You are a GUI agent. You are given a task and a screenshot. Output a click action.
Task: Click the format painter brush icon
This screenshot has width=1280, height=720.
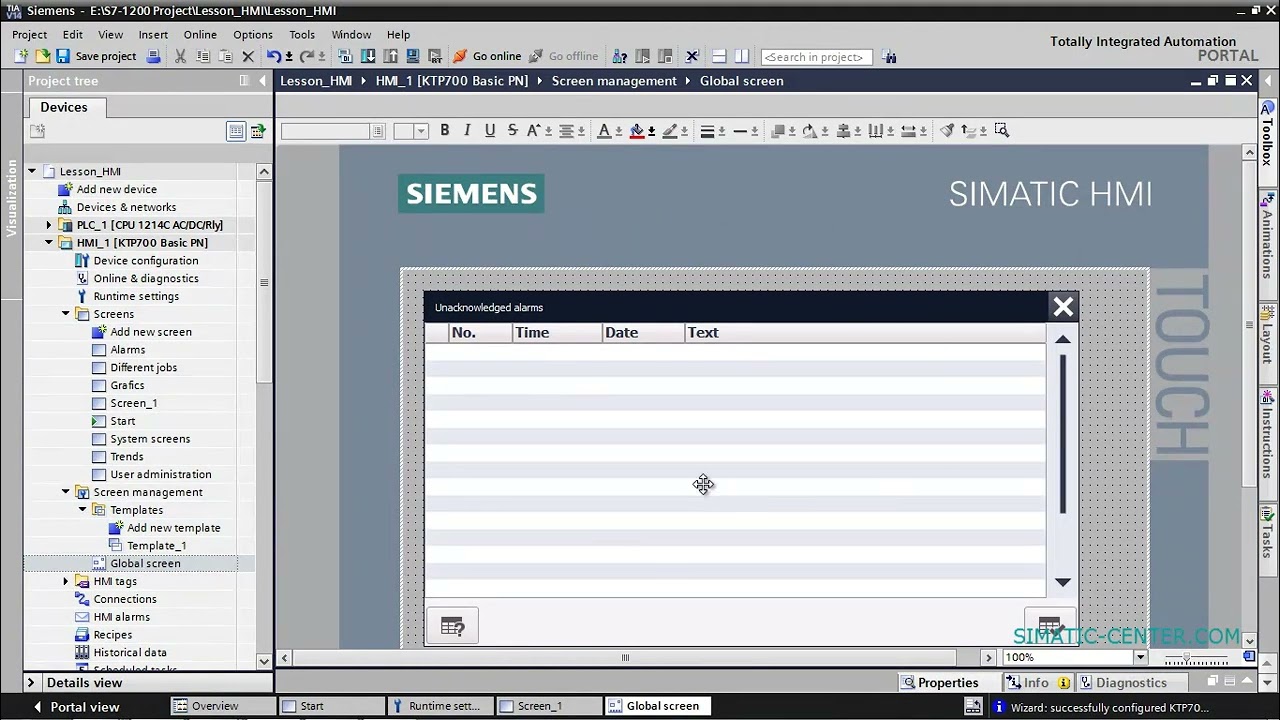(947, 130)
